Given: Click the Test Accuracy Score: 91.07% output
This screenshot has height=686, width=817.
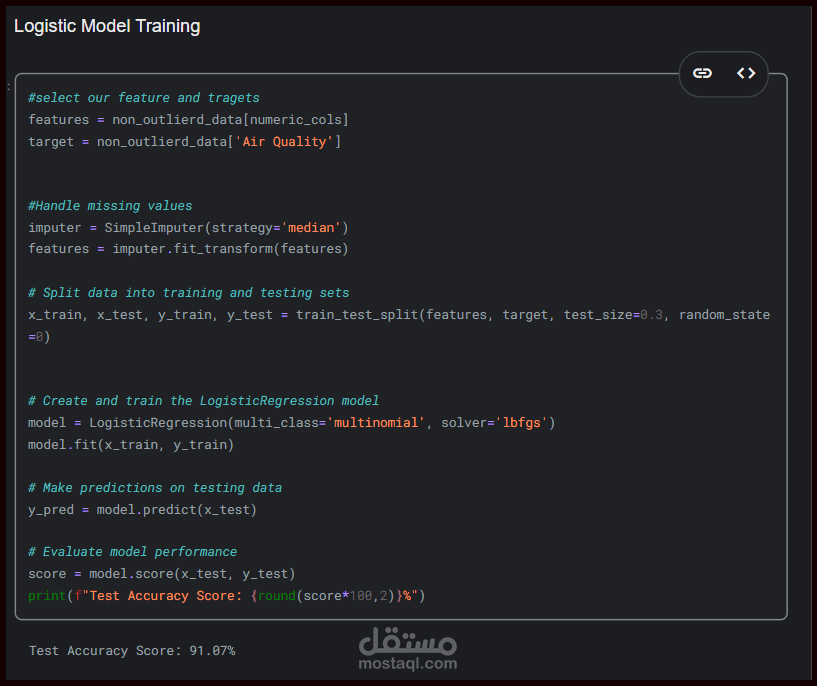Looking at the screenshot, I should 132,651.
